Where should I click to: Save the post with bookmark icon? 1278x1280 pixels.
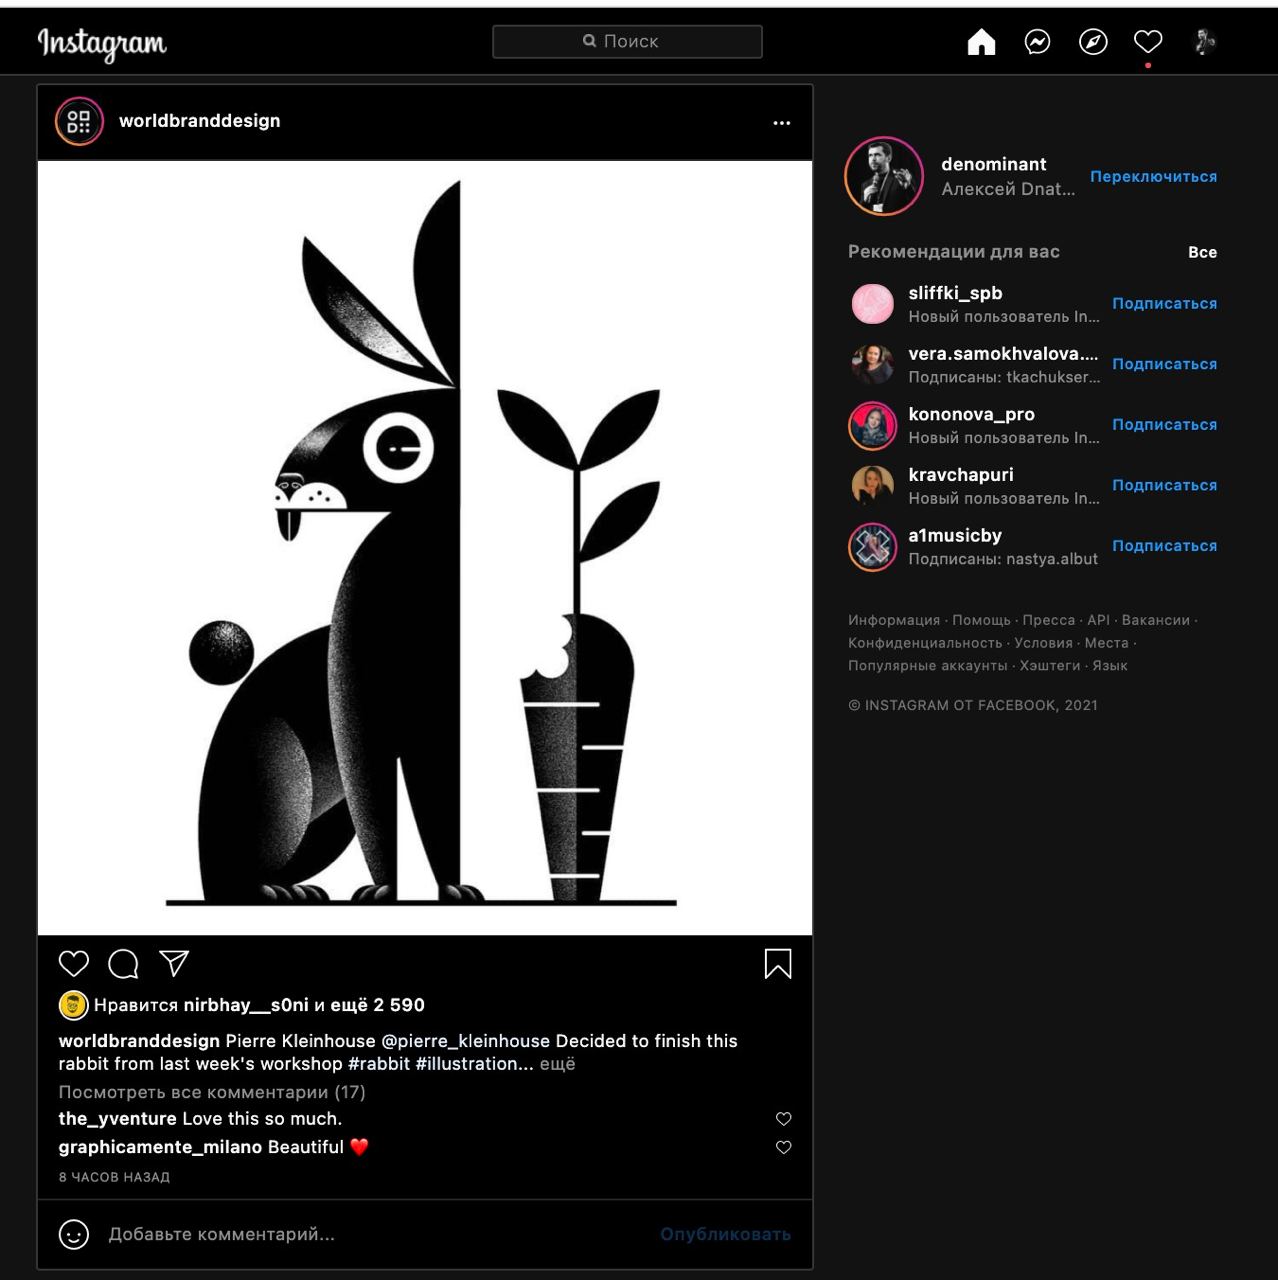[x=778, y=964]
